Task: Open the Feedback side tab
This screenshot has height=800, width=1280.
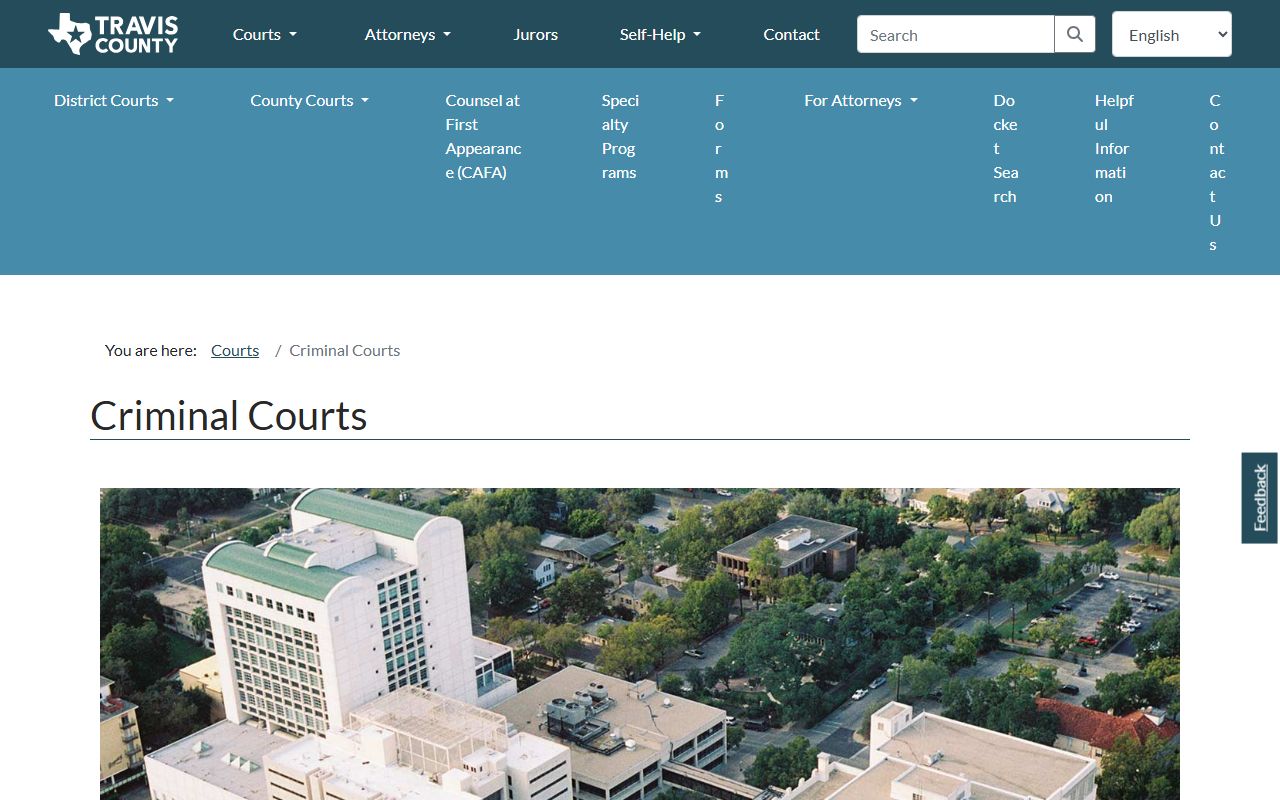Action: [1260, 498]
